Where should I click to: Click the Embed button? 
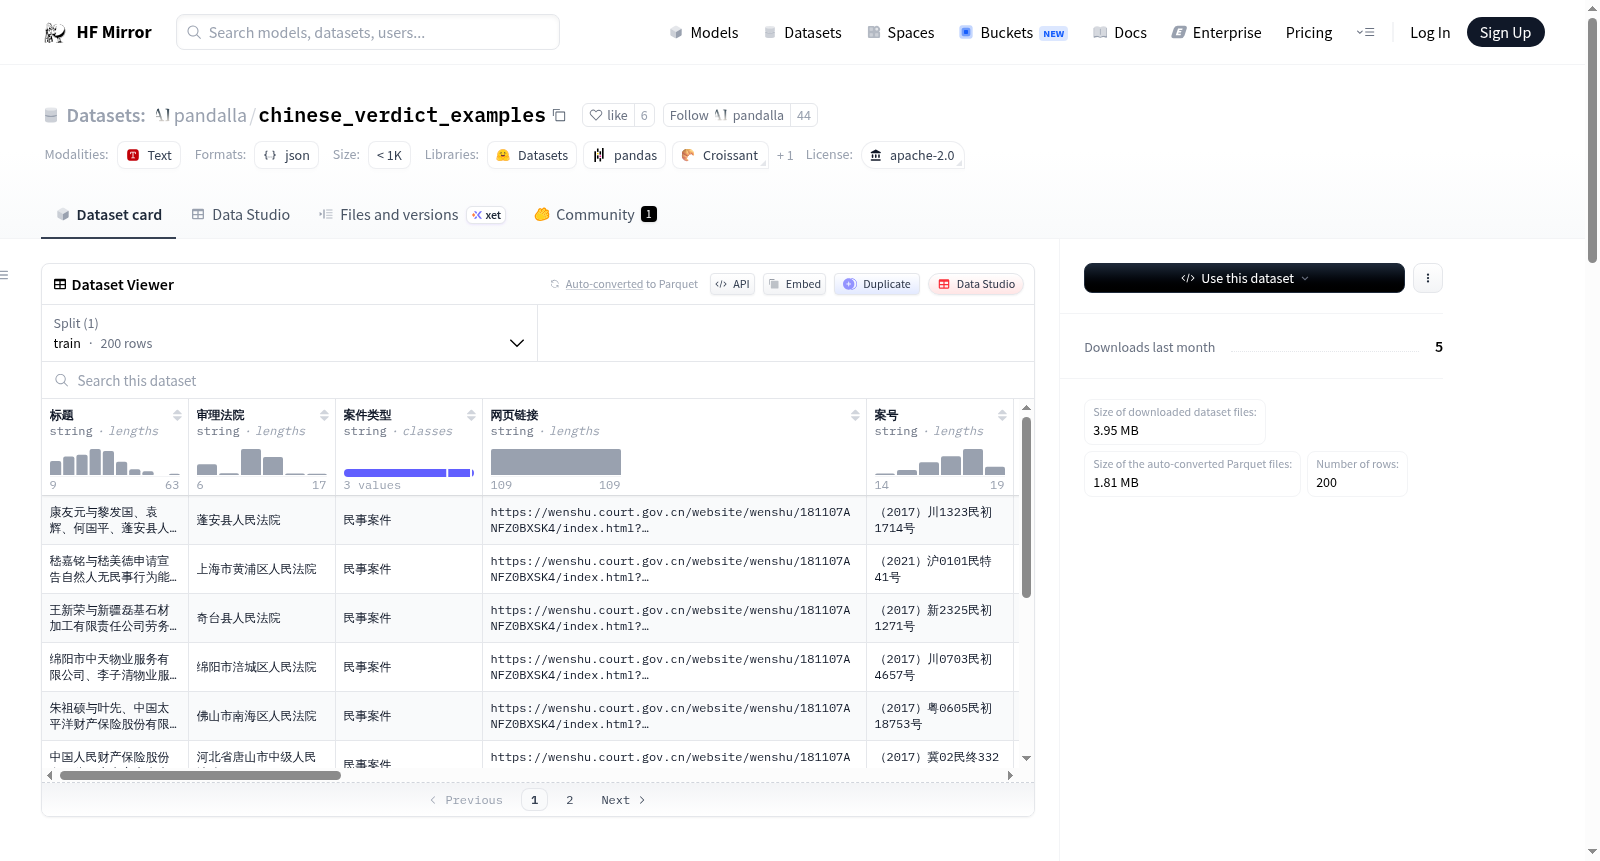pyautogui.click(x=794, y=284)
